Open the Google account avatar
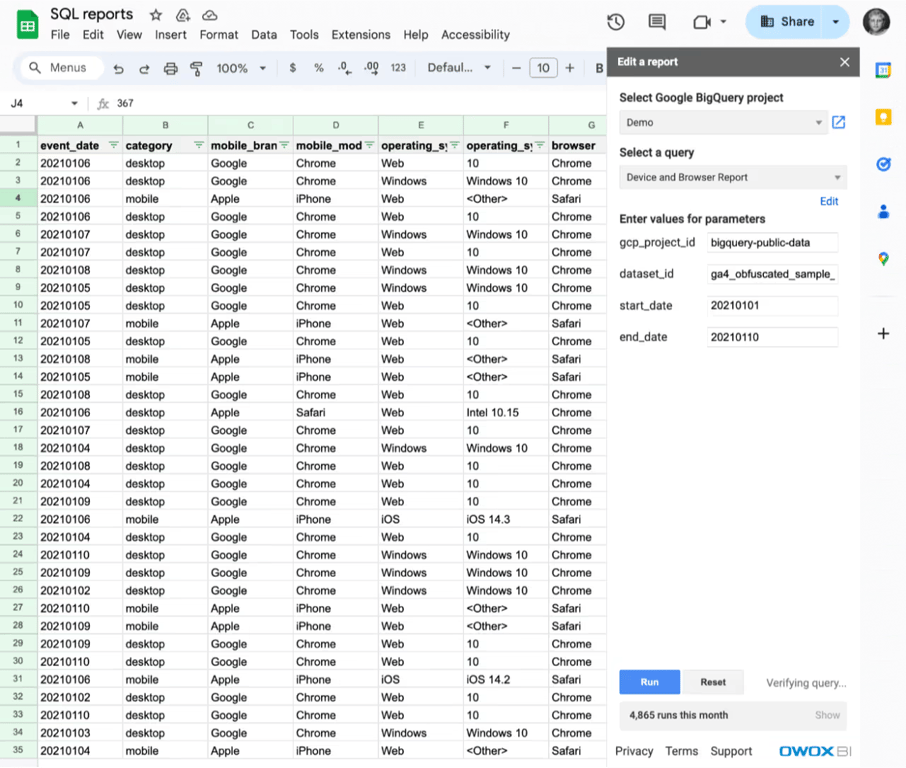906x768 pixels. tap(877, 22)
